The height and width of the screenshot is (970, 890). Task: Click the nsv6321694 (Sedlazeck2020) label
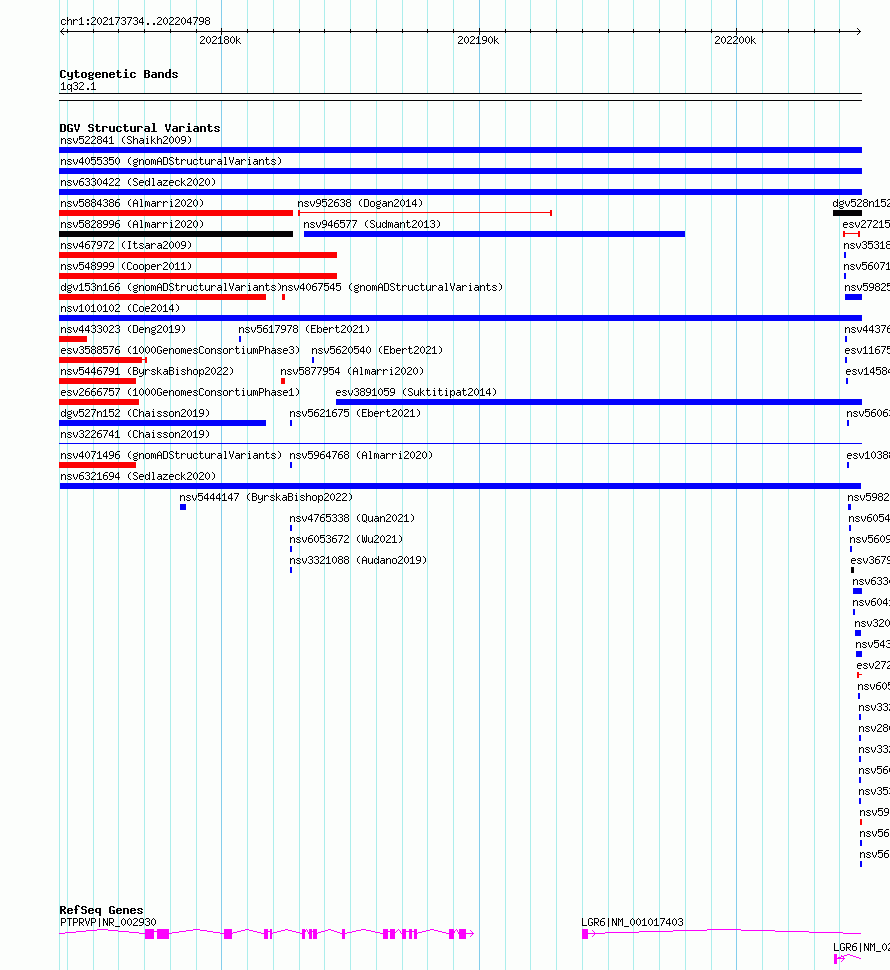click(x=138, y=477)
